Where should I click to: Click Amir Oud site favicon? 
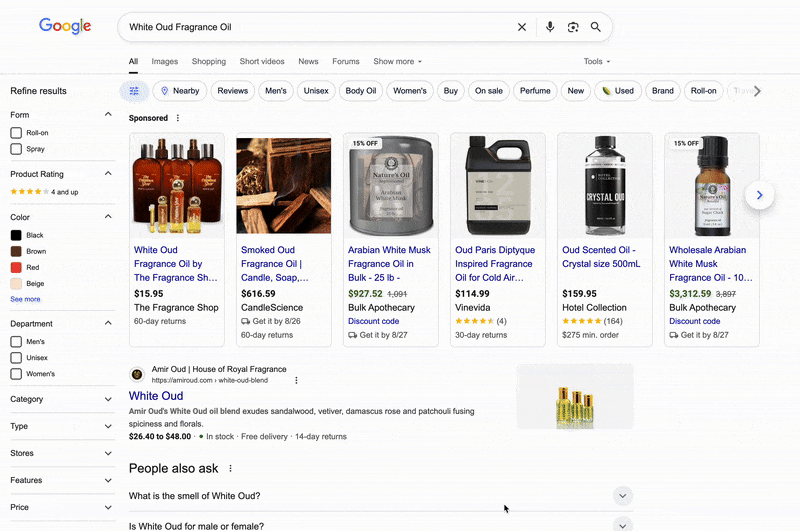click(x=137, y=375)
